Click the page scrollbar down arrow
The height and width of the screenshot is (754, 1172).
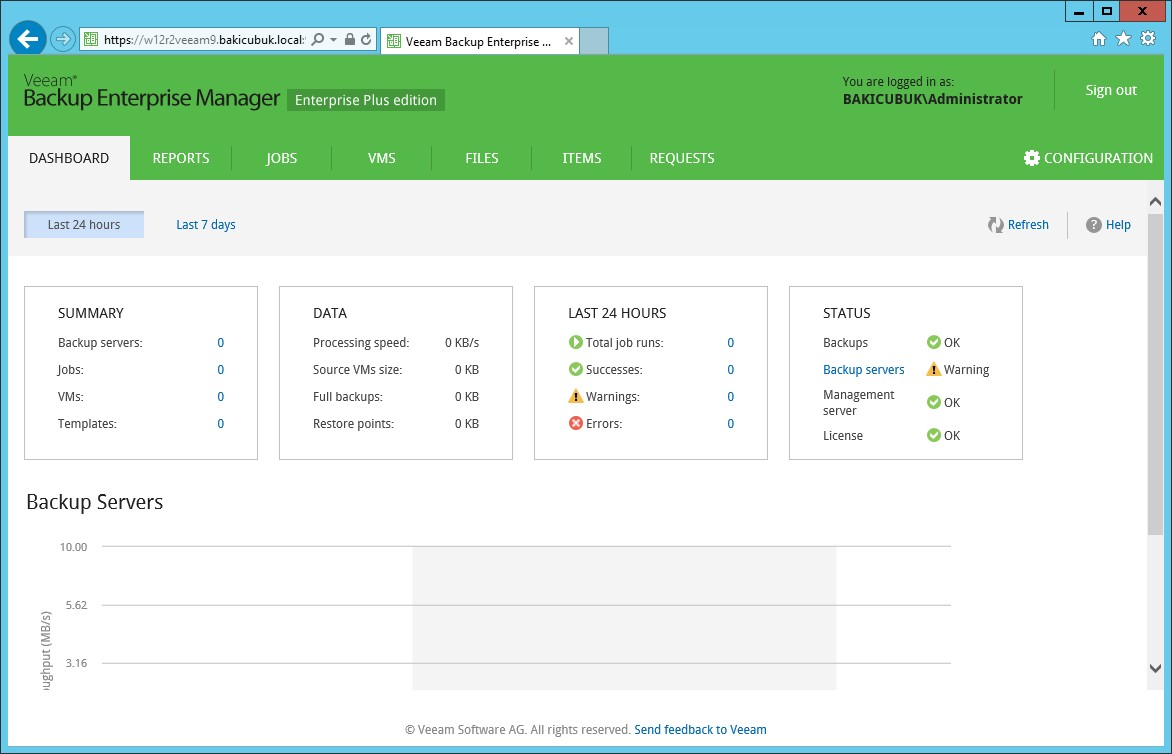[1155, 668]
